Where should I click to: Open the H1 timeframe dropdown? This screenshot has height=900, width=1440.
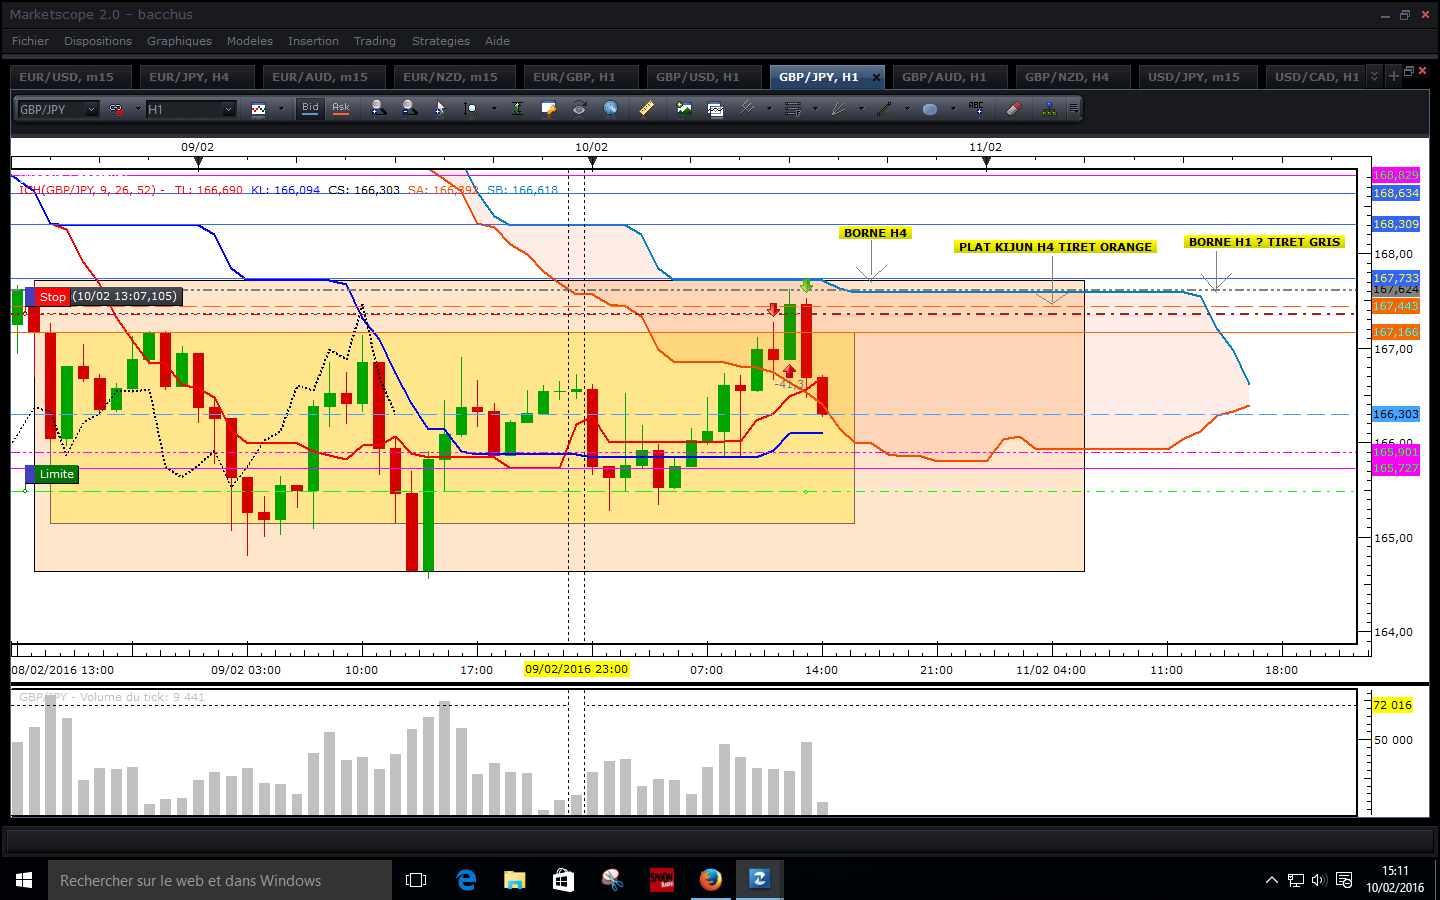[228, 109]
